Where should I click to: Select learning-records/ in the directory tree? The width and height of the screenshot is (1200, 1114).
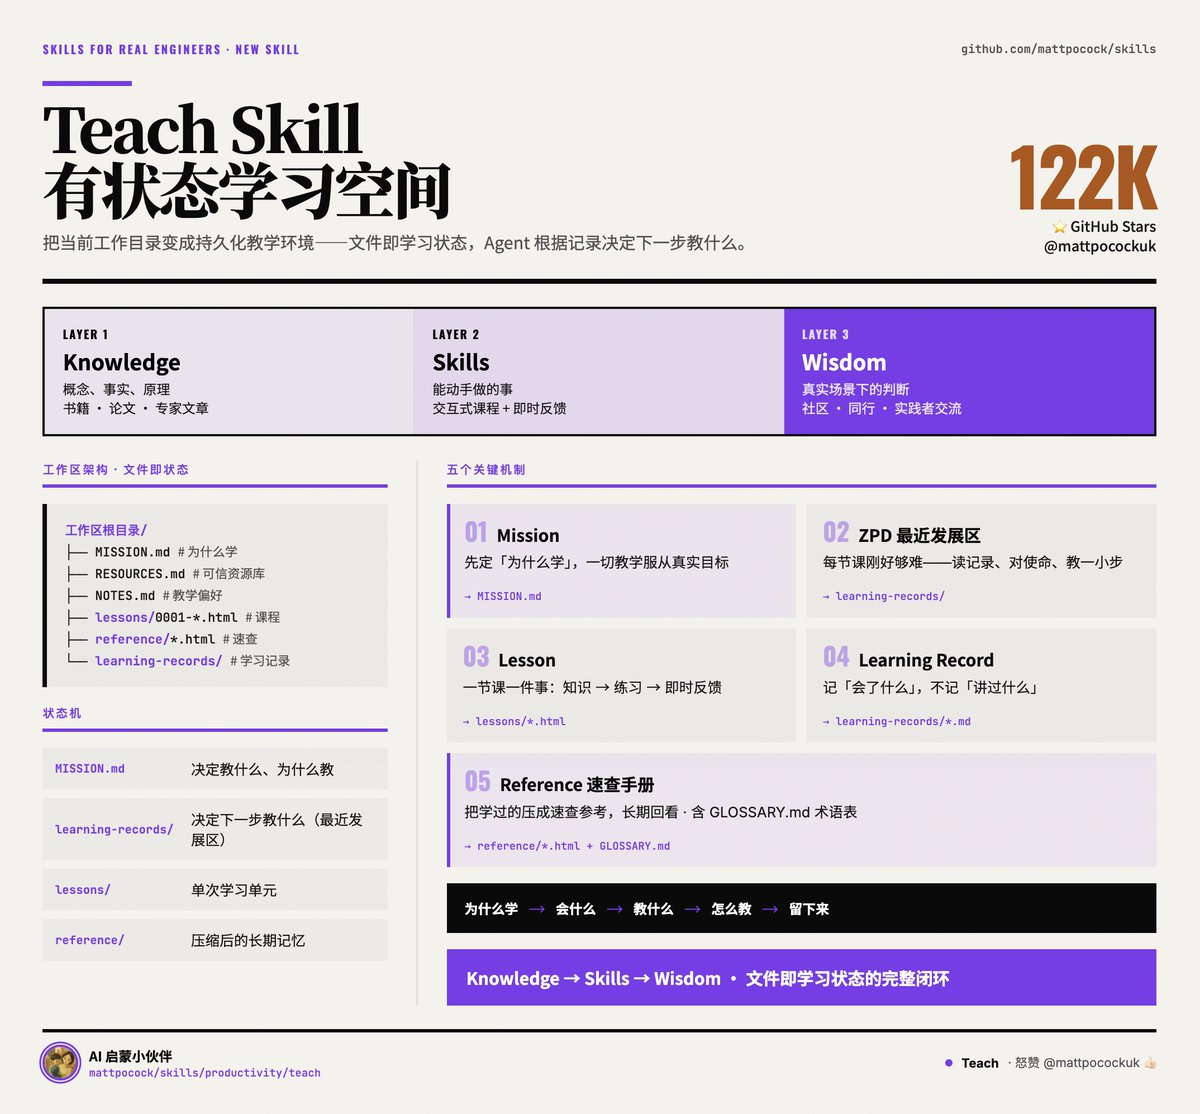tap(158, 661)
